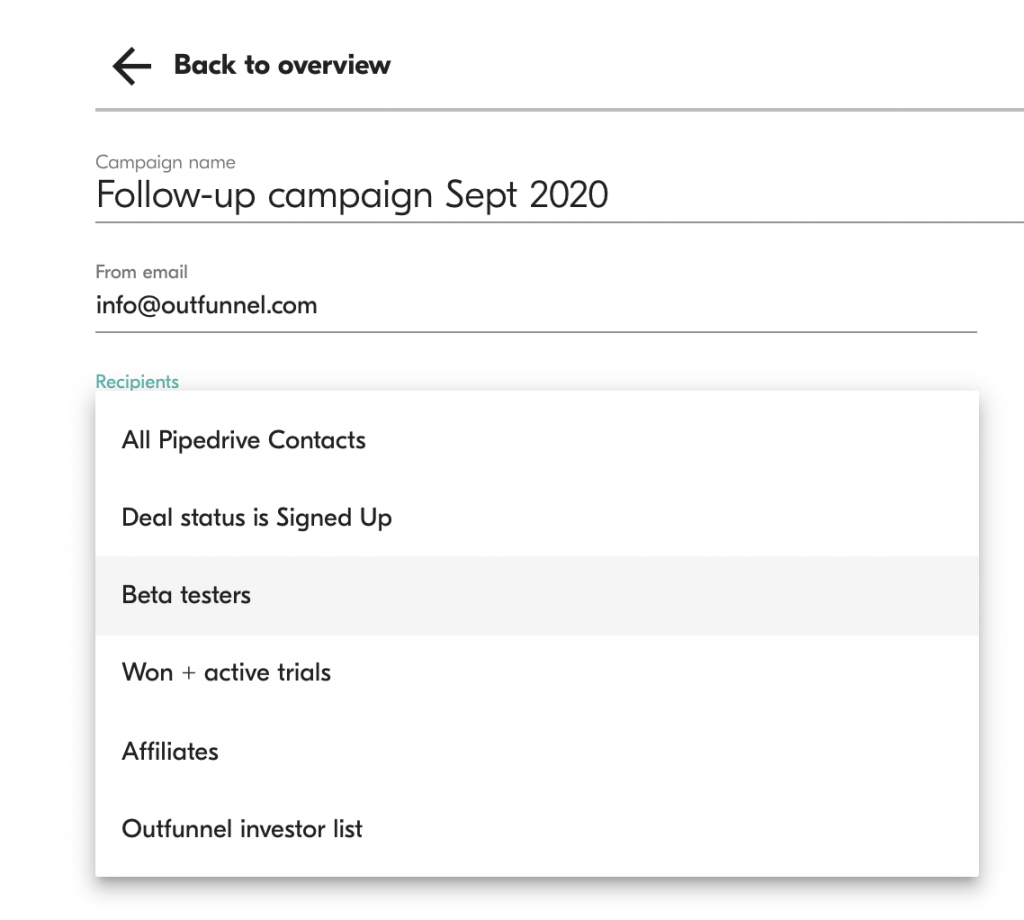
Task: Edit the campaign name field
Action: pyautogui.click(x=559, y=195)
